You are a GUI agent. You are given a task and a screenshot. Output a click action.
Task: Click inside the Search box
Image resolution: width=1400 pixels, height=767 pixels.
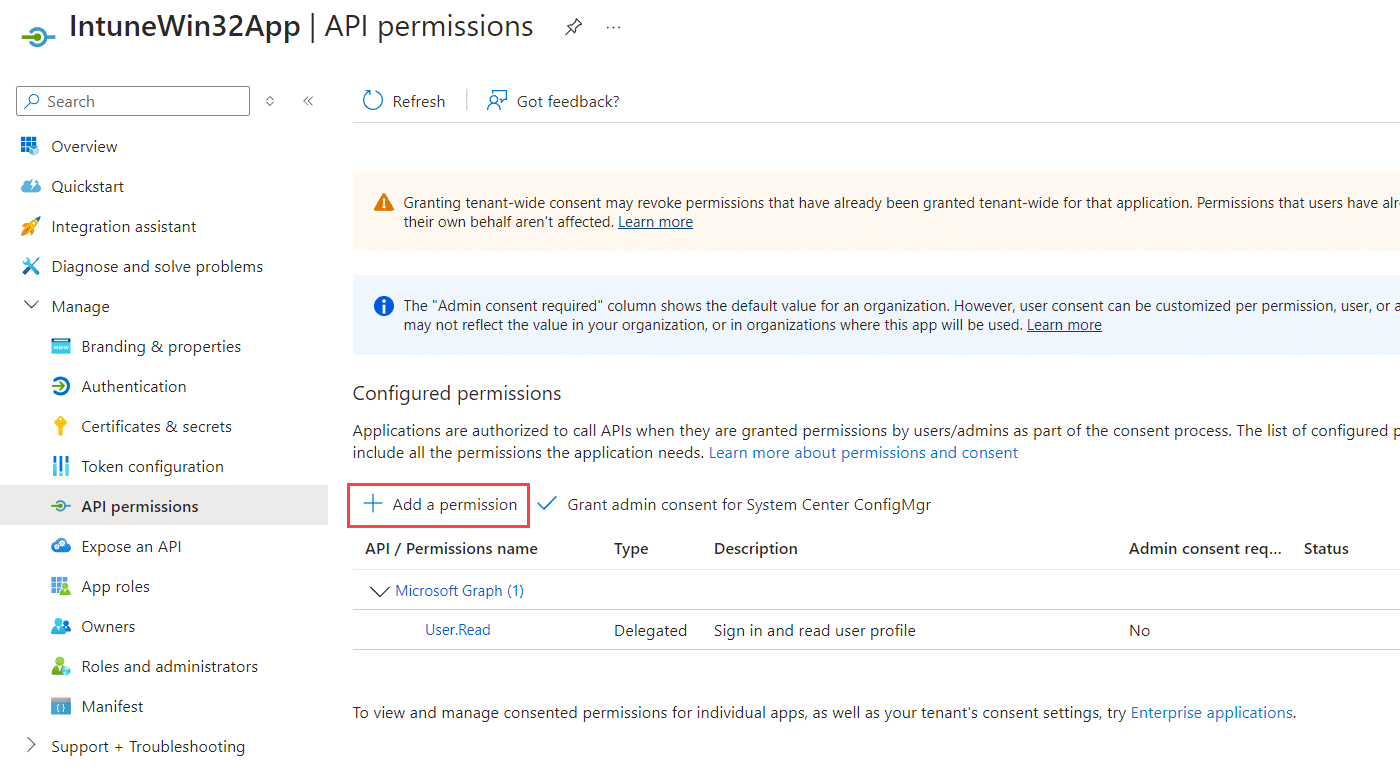pyautogui.click(x=132, y=100)
